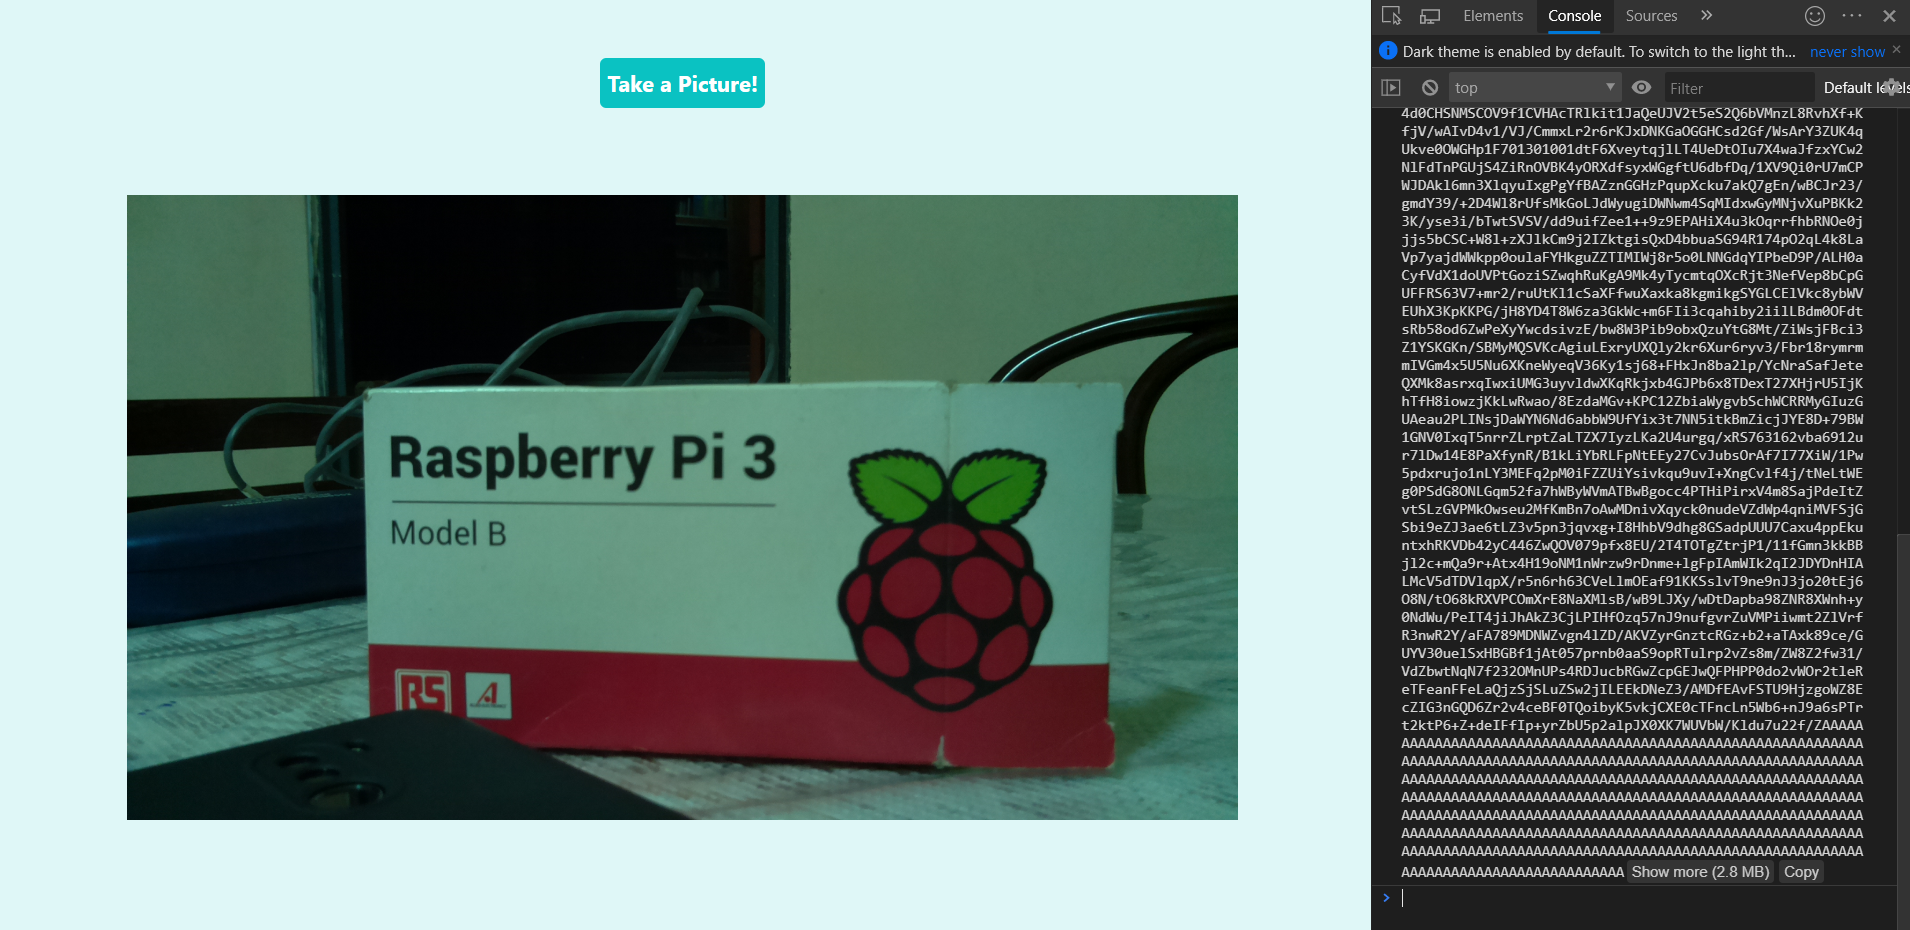Viewport: 1910px width, 930px height.
Task: Click the 'never show' link
Action: point(1847,52)
